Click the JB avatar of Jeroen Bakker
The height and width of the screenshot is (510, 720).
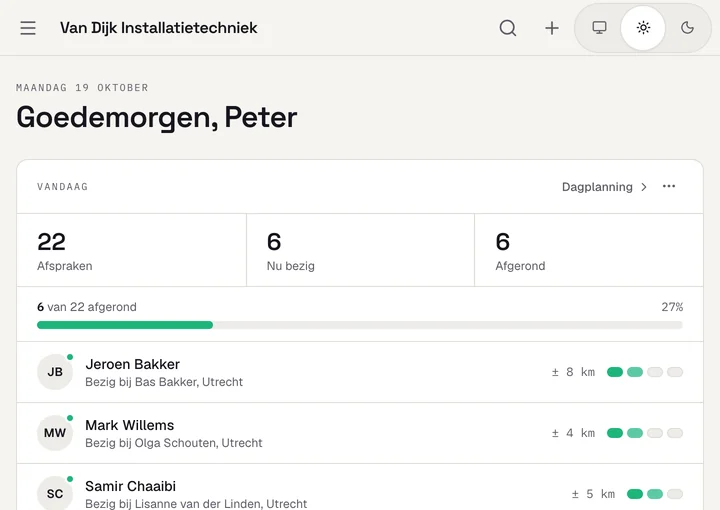[x=55, y=372]
